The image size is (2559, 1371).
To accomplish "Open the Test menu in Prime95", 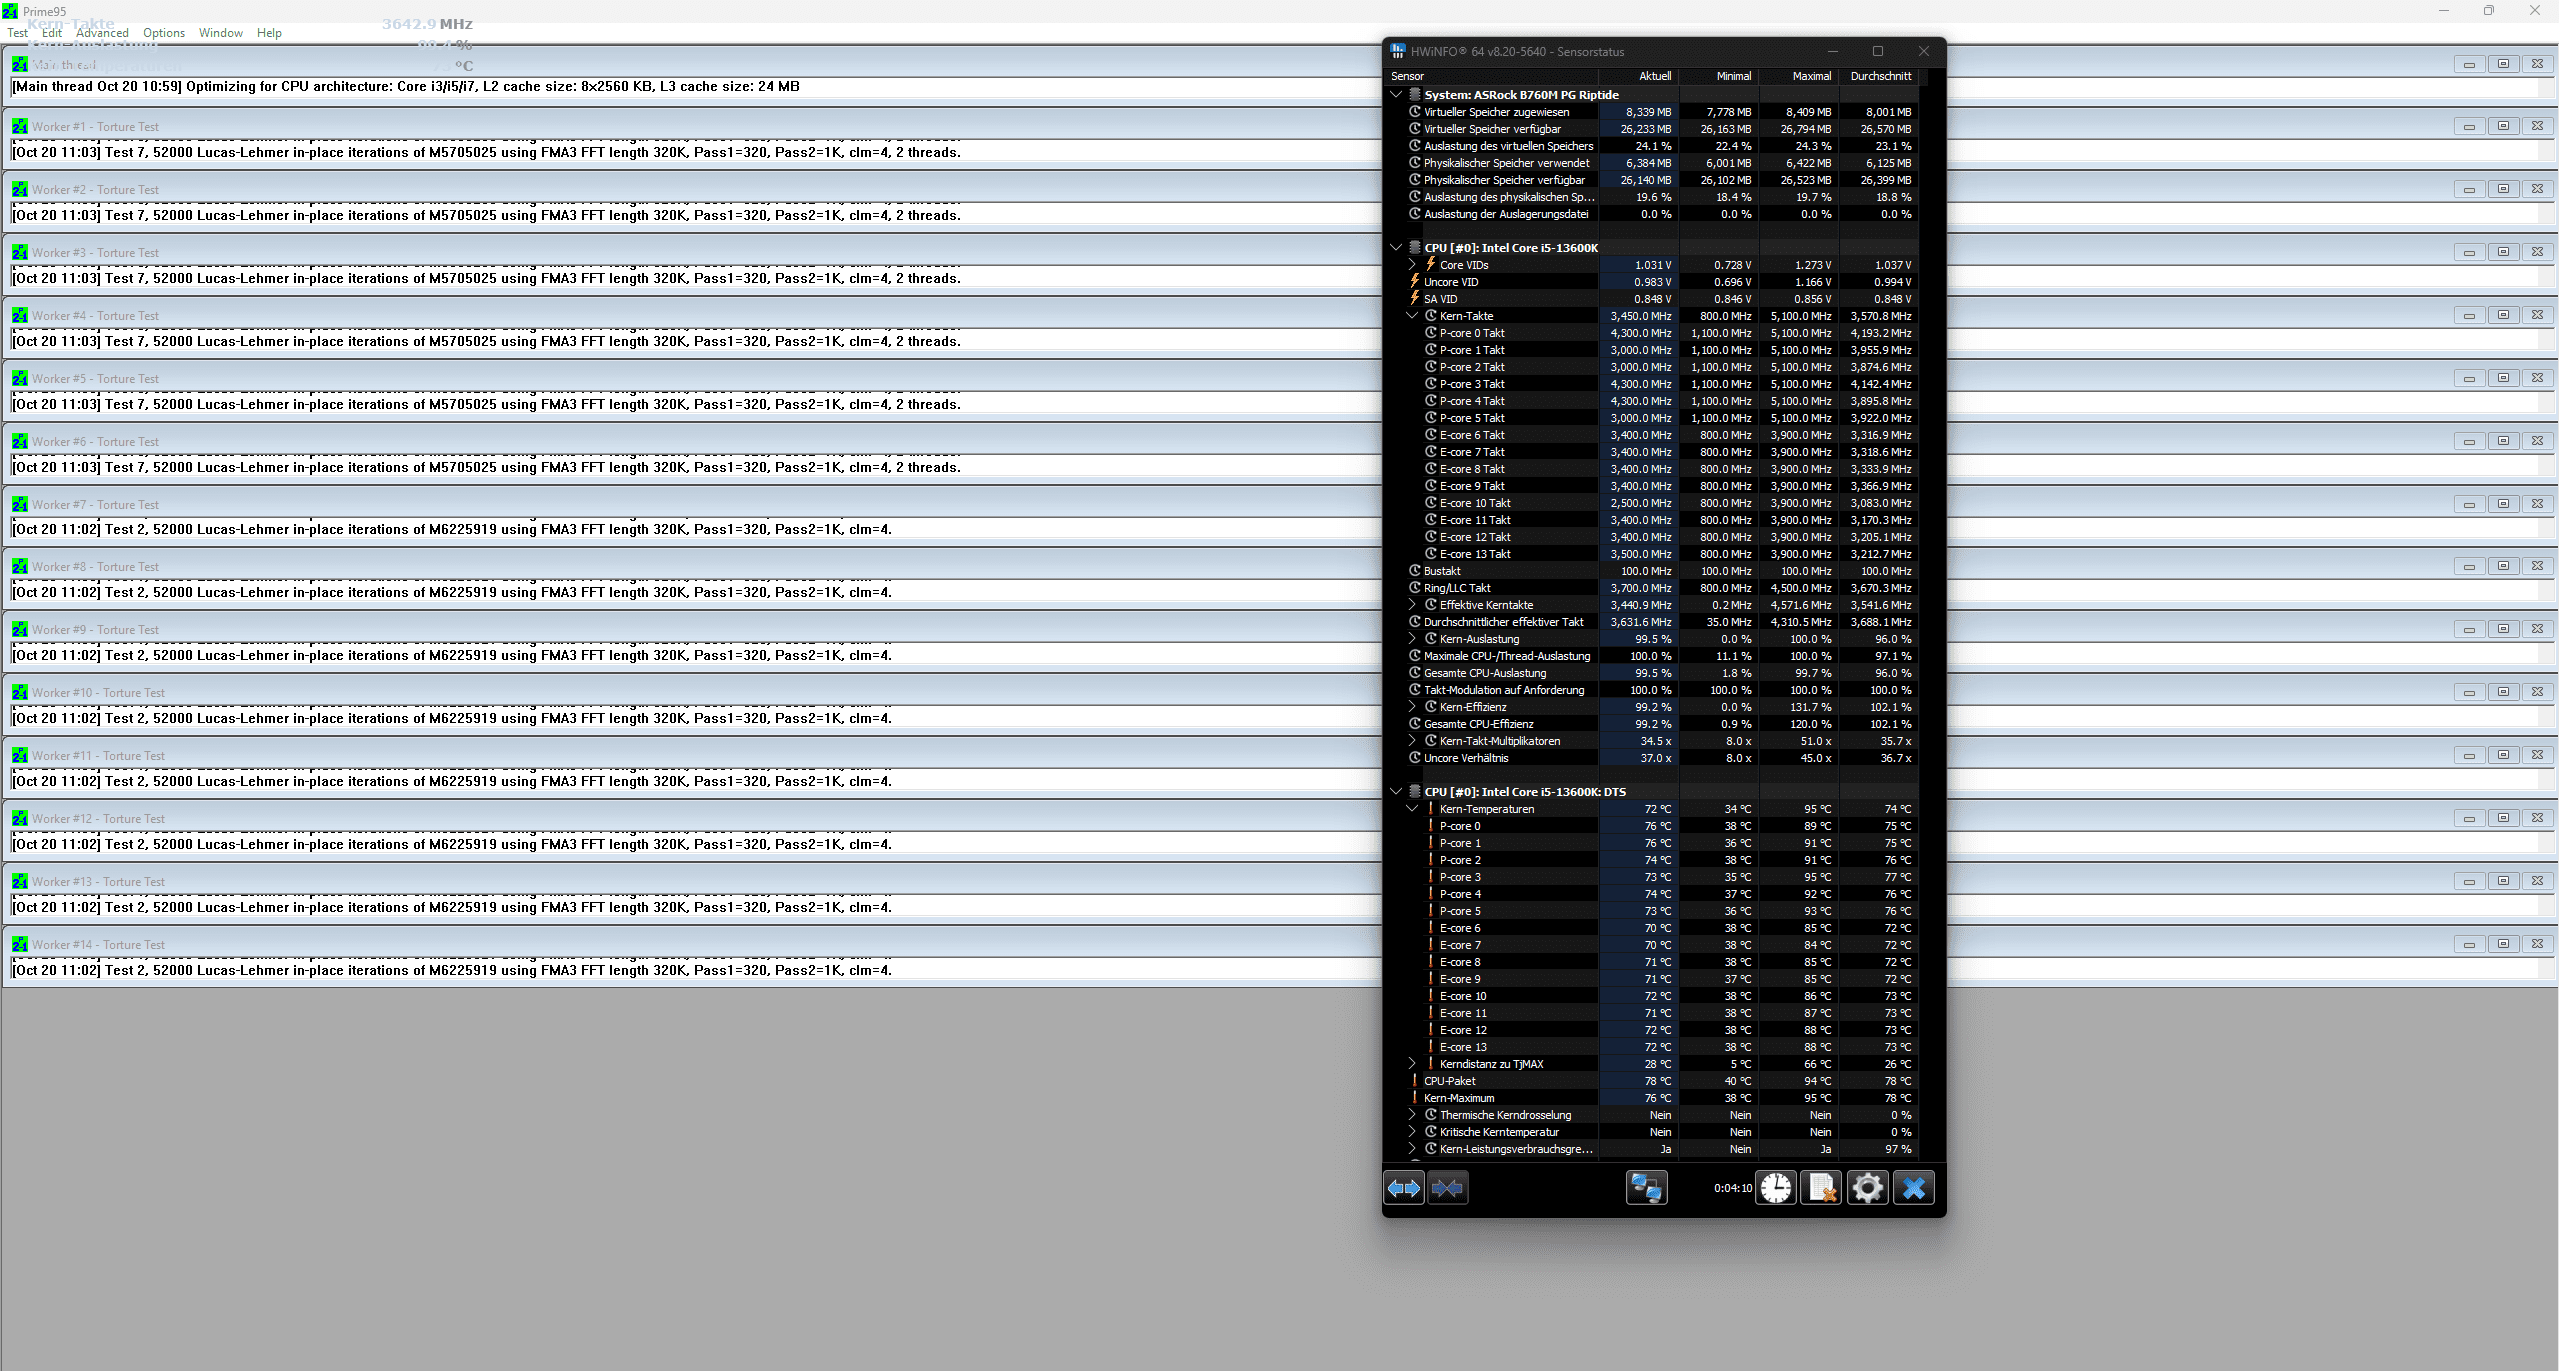I will click(18, 33).
